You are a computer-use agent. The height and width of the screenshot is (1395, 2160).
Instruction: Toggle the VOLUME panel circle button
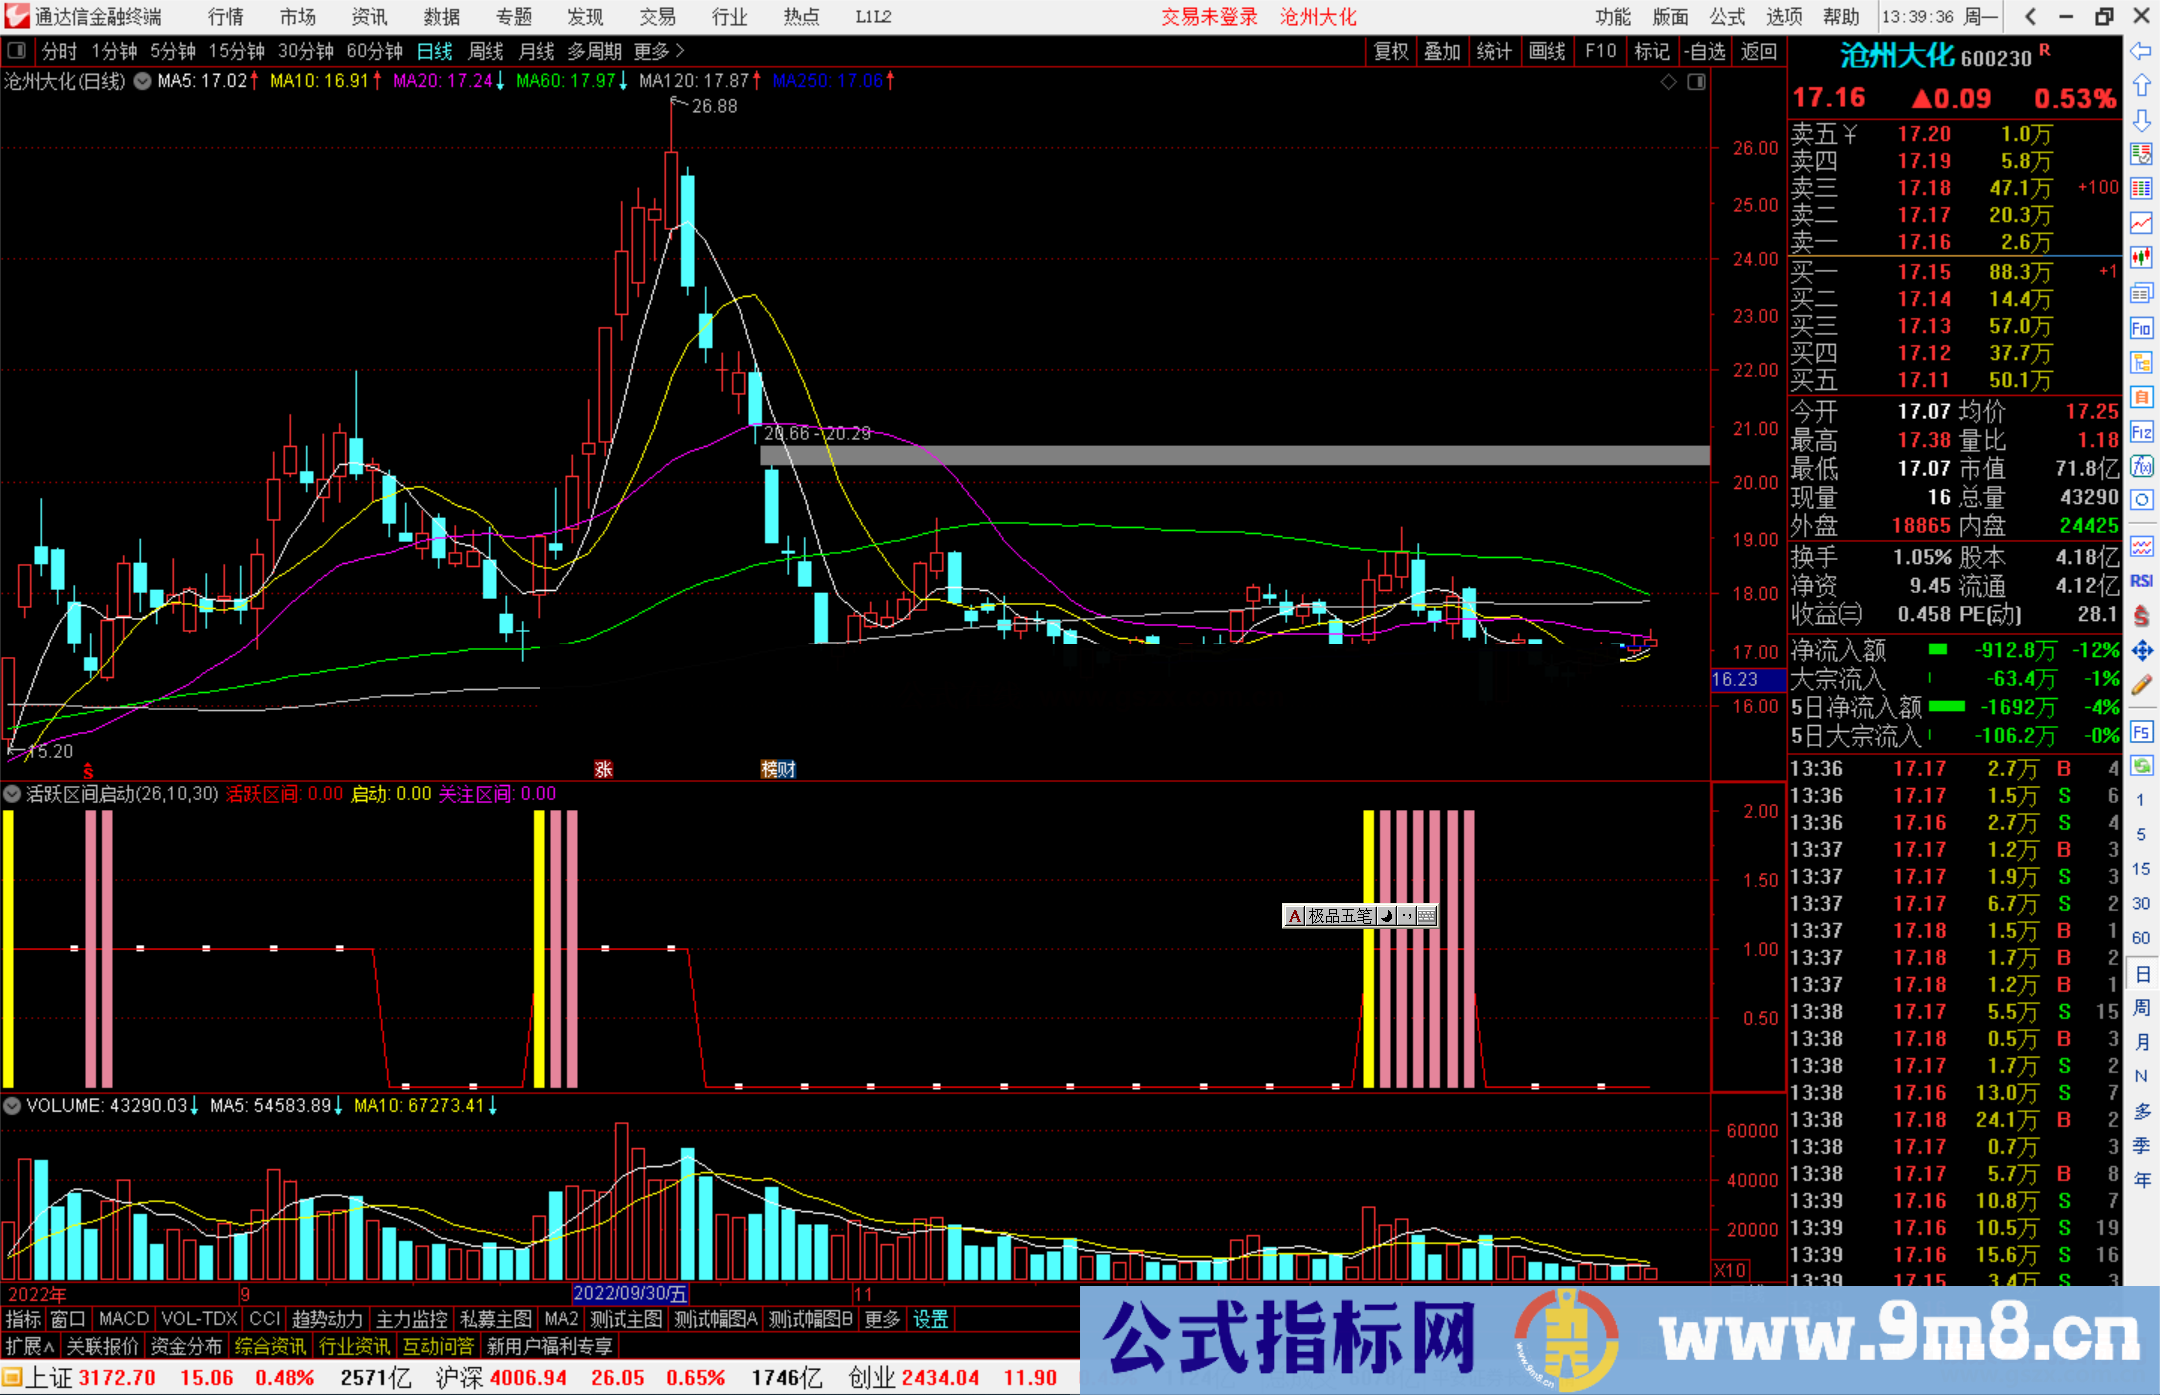coord(12,1106)
